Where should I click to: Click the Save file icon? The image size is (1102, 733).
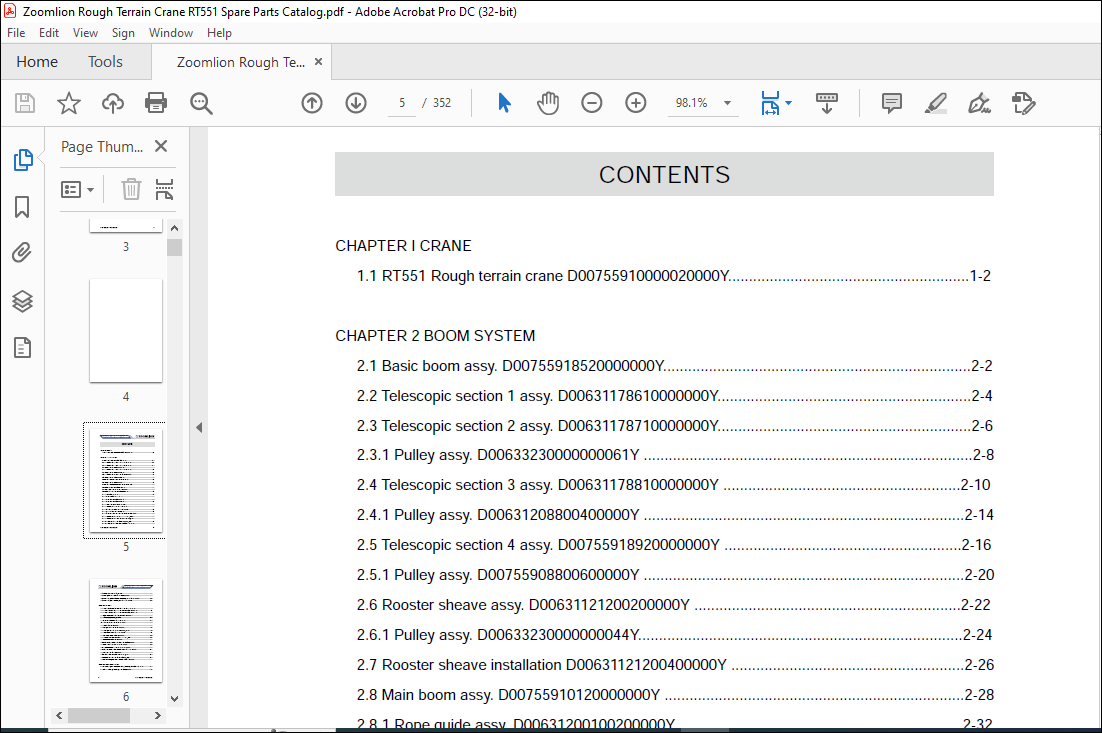point(25,103)
